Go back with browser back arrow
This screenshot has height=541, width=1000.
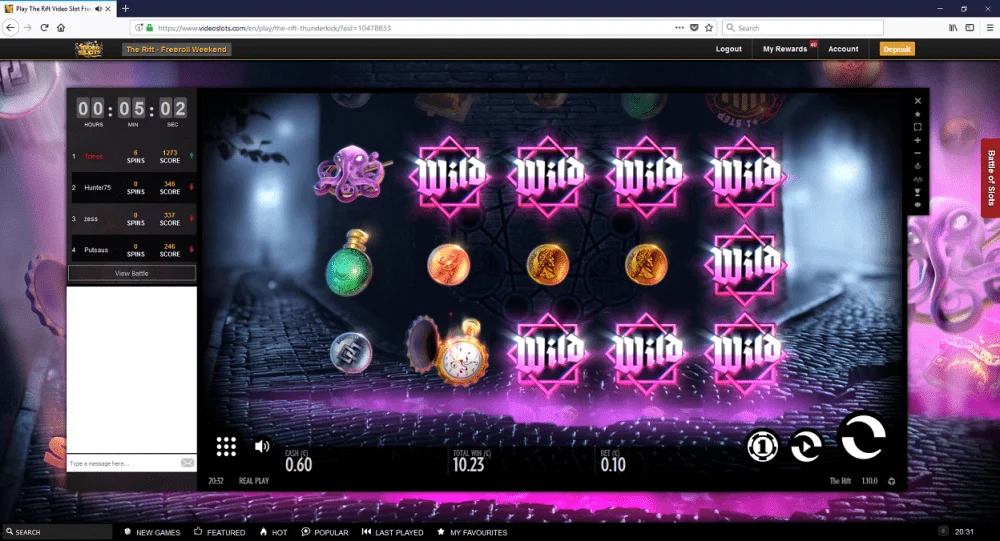10,27
